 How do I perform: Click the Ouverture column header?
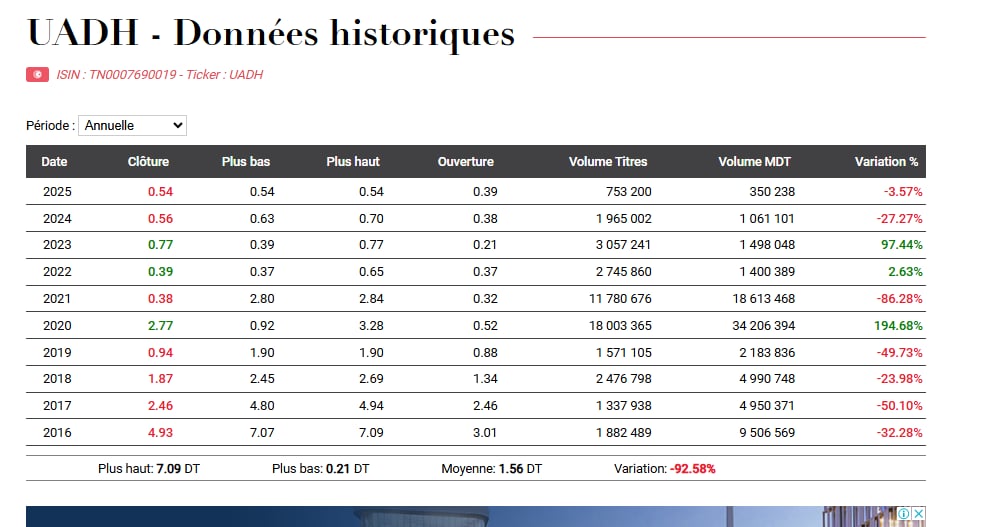click(x=465, y=162)
